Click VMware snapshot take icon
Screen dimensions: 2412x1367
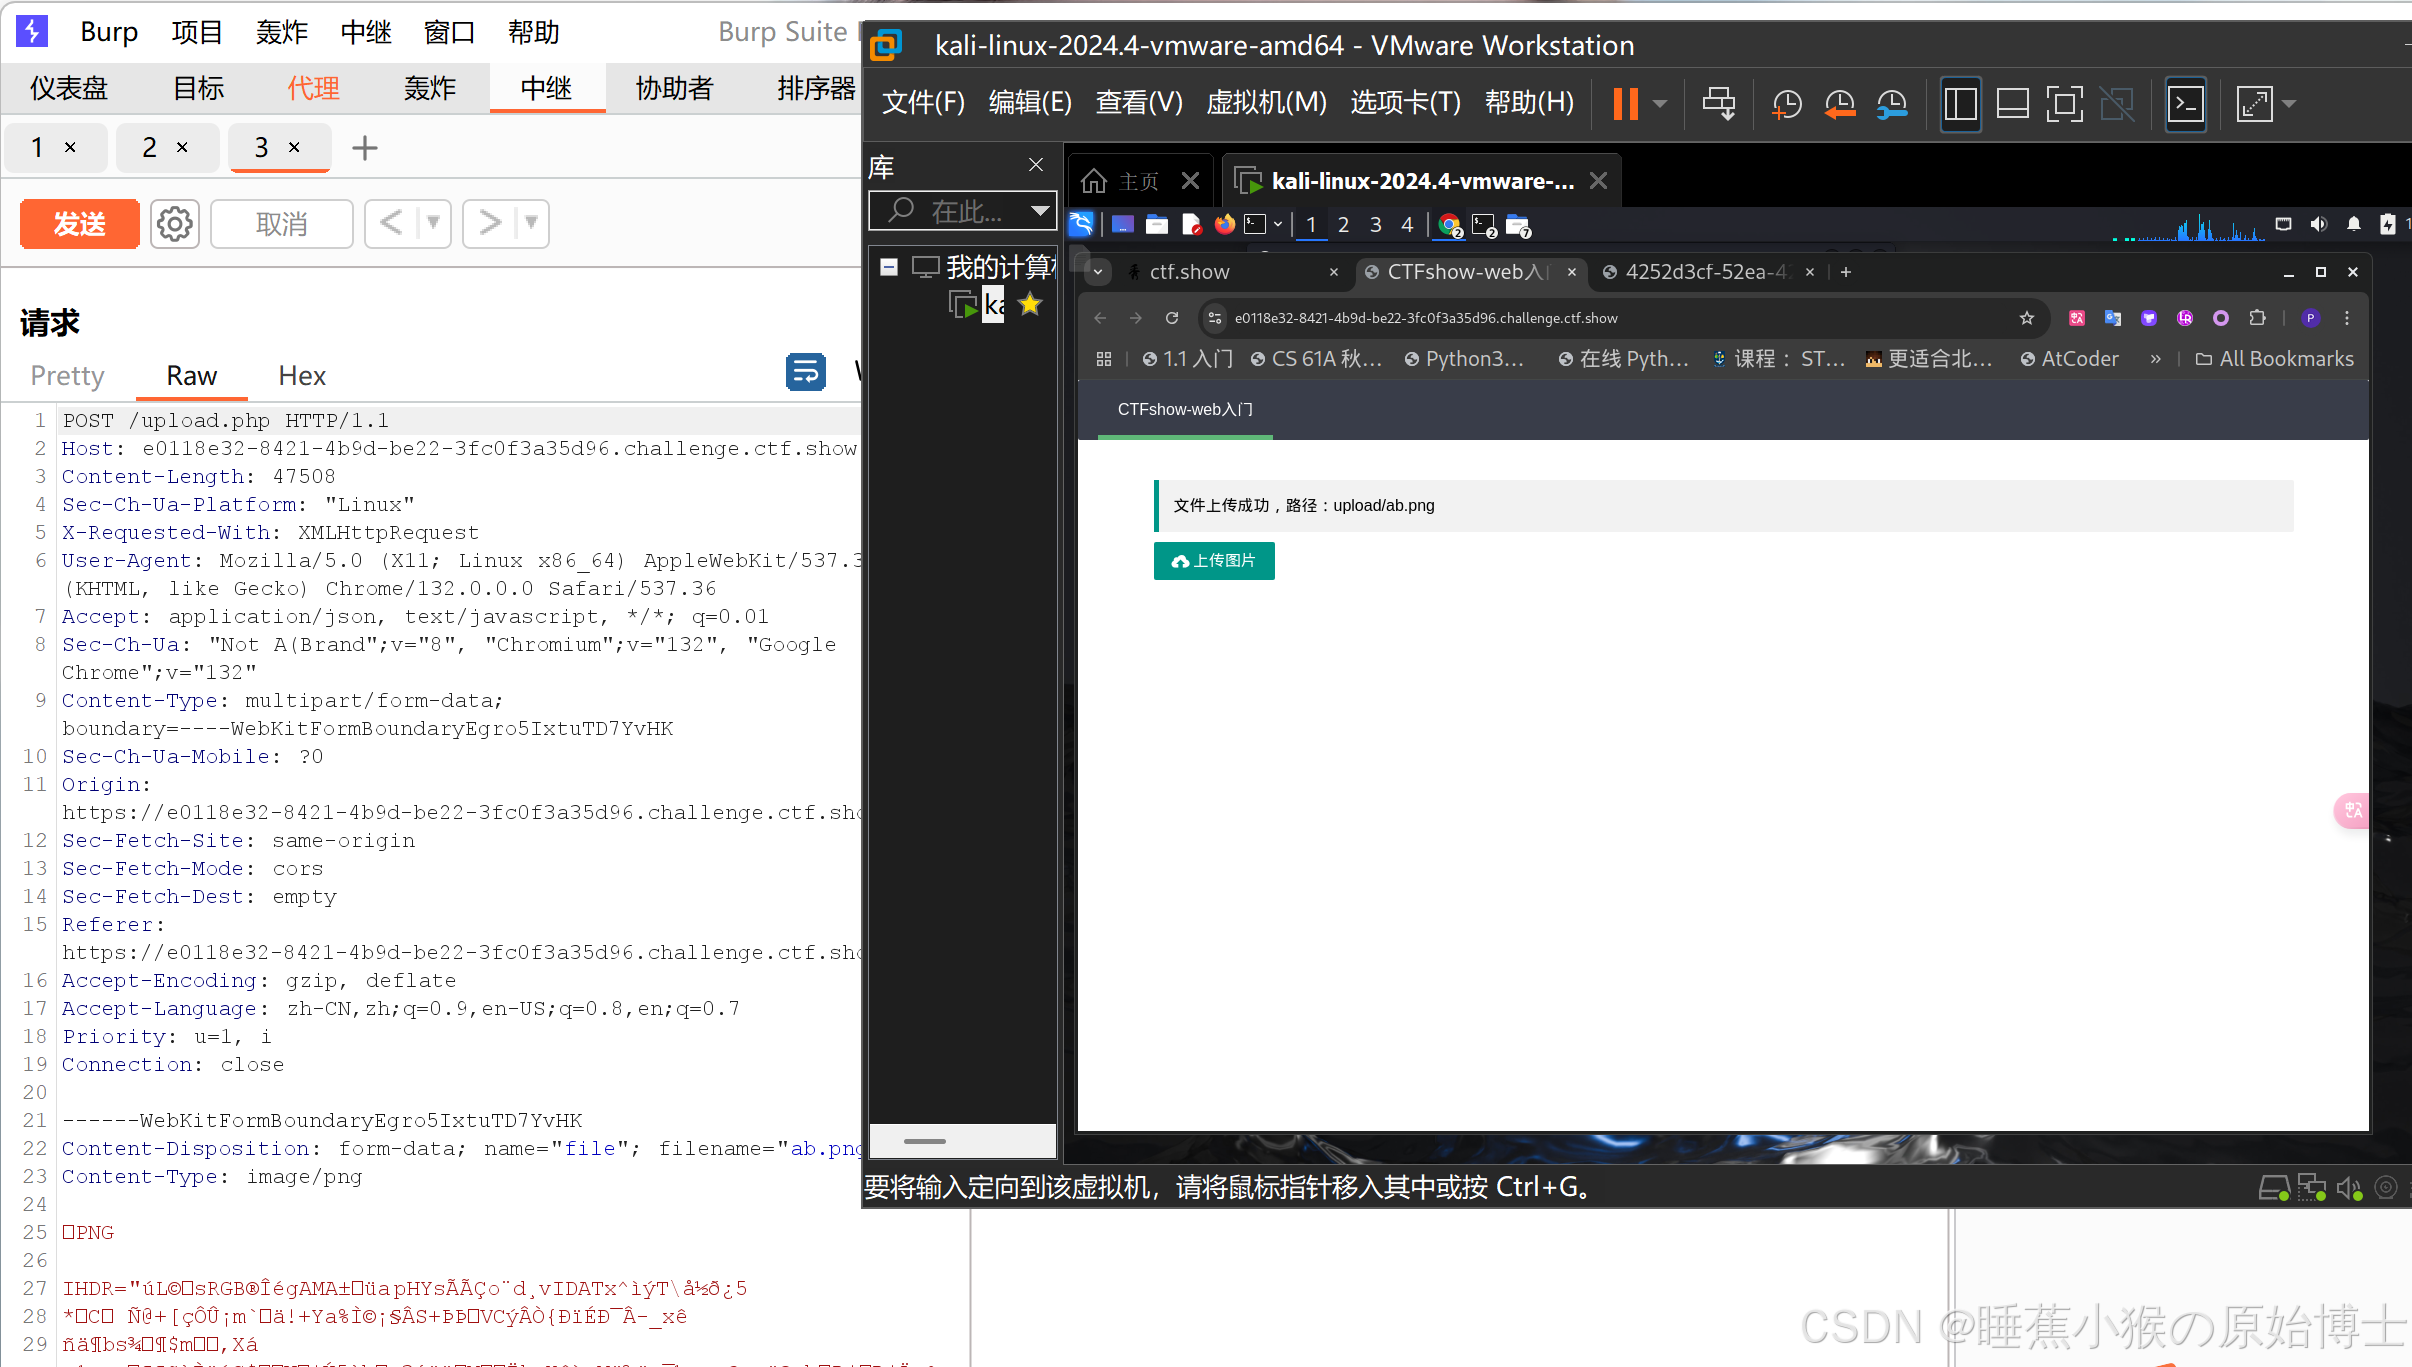[1786, 104]
